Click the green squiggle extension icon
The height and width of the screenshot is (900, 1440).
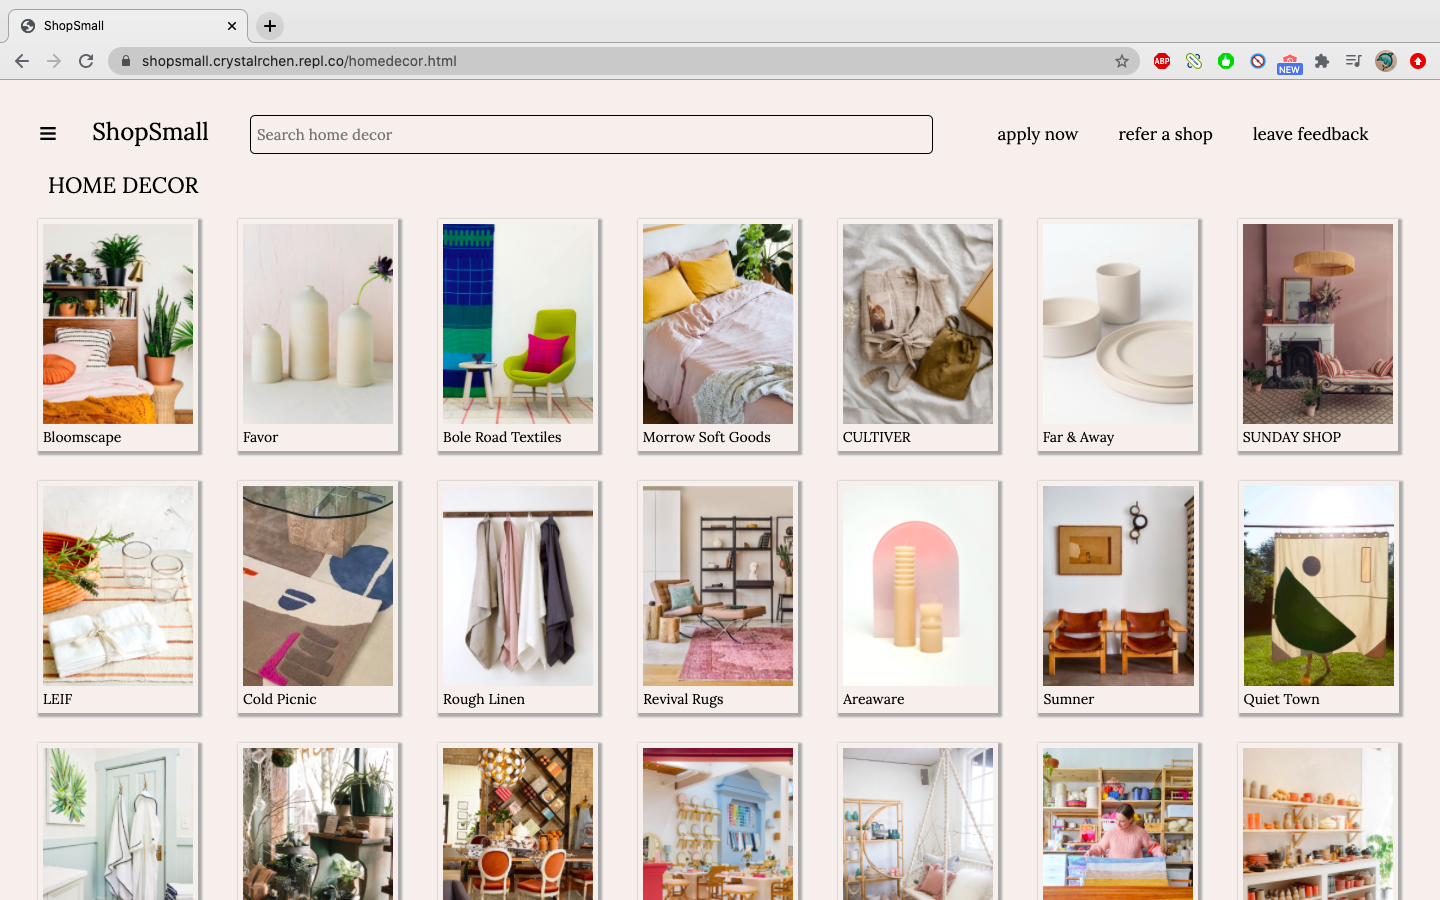coord(1194,61)
